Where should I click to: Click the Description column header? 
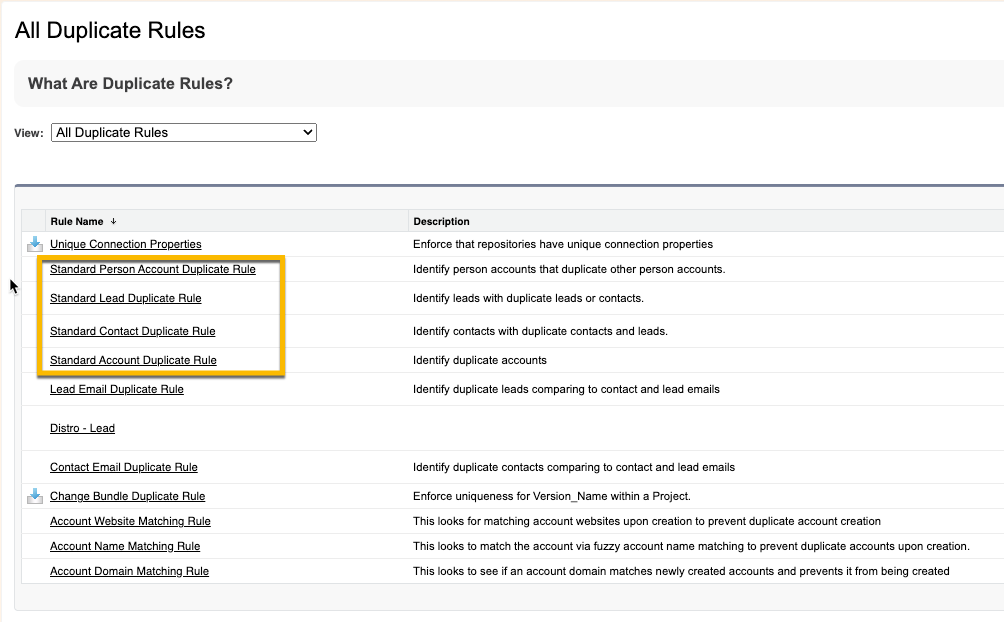tap(441, 221)
